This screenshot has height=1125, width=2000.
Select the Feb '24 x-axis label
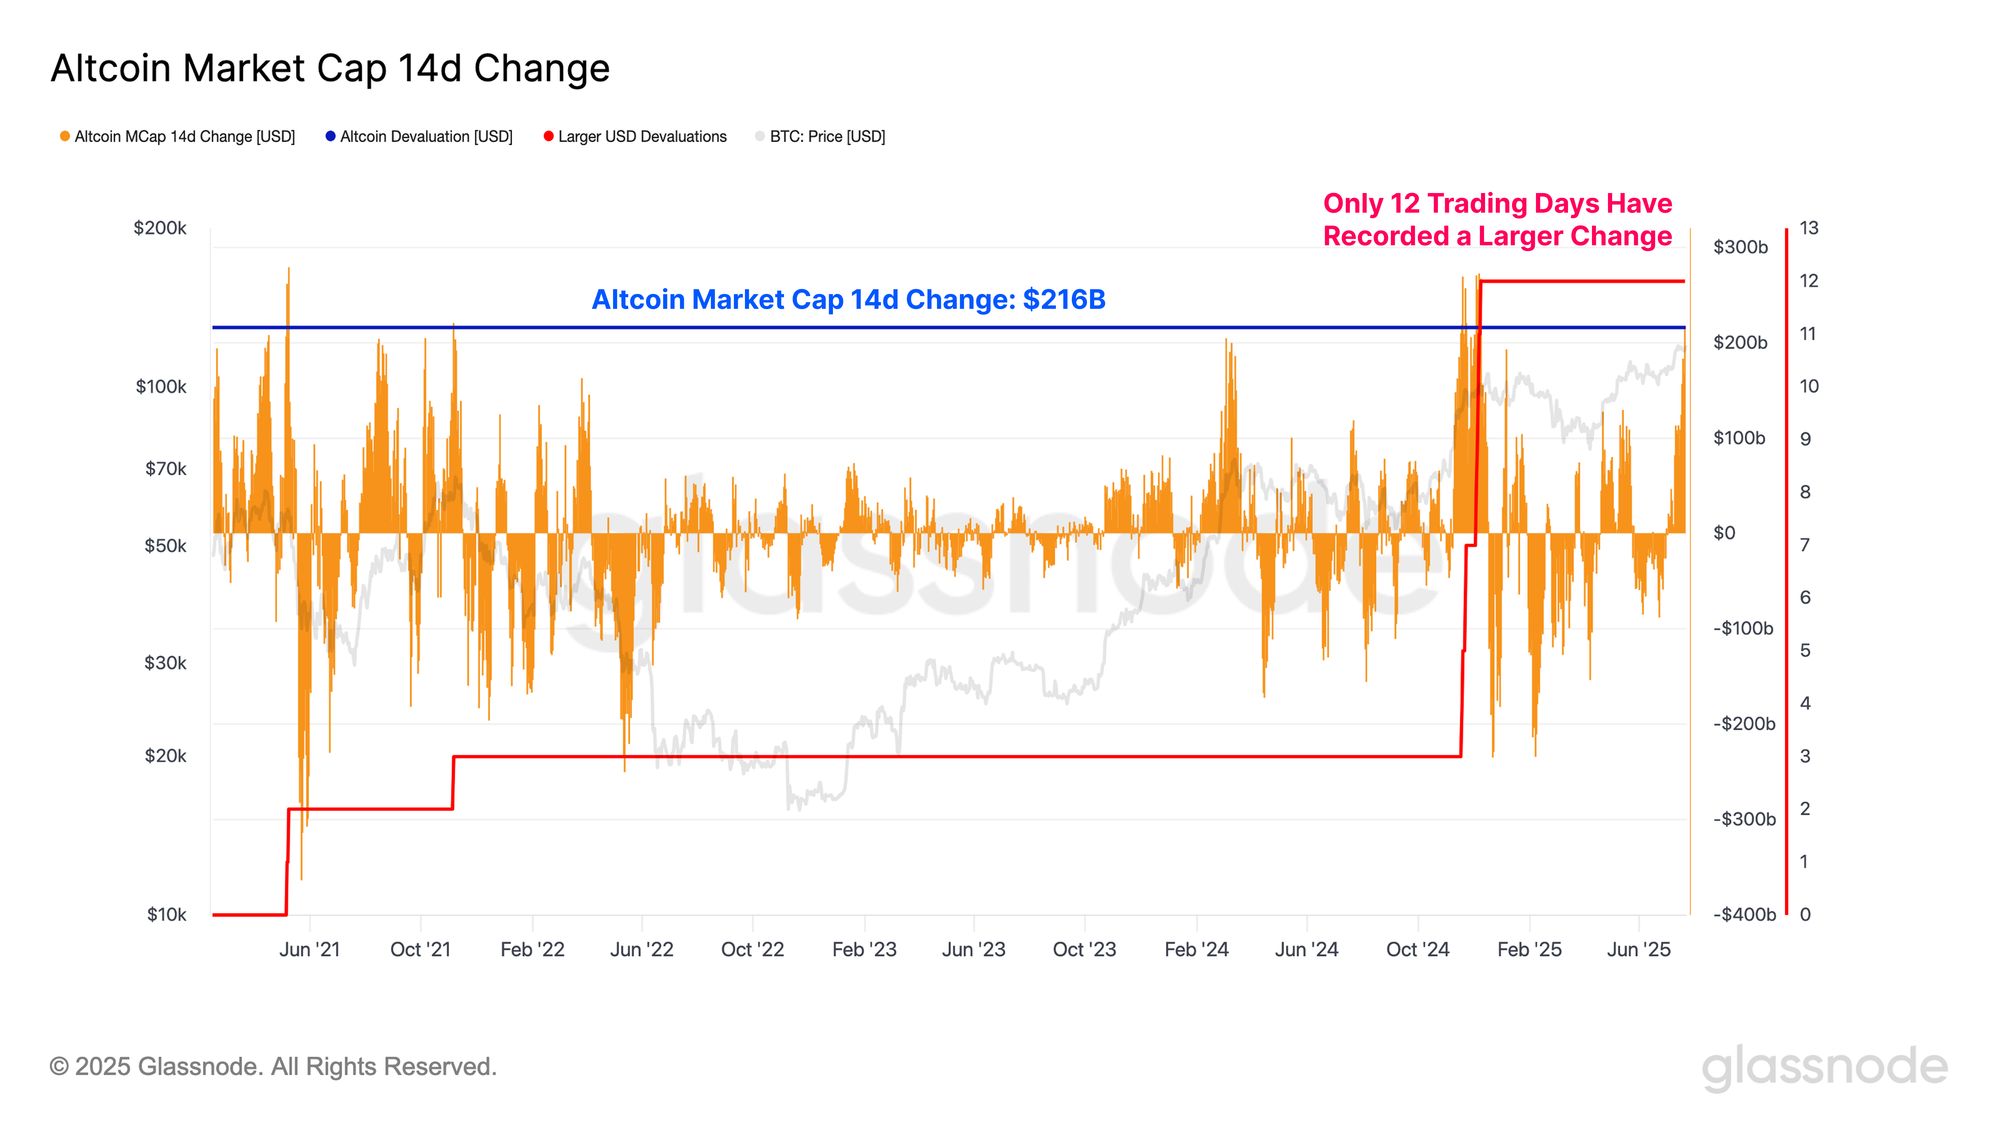tap(1196, 950)
